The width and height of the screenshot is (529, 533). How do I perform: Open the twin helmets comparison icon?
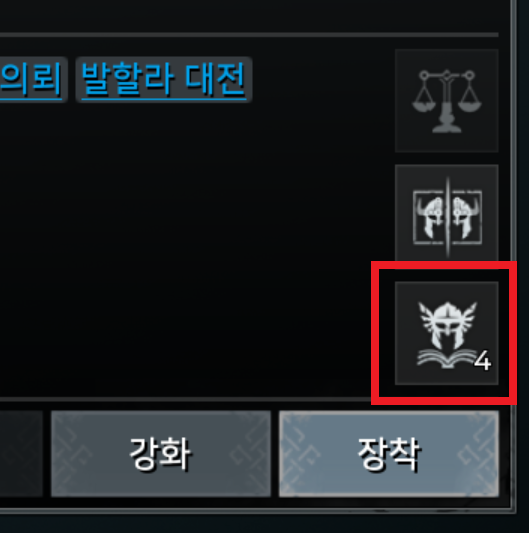pyautogui.click(x=447, y=217)
